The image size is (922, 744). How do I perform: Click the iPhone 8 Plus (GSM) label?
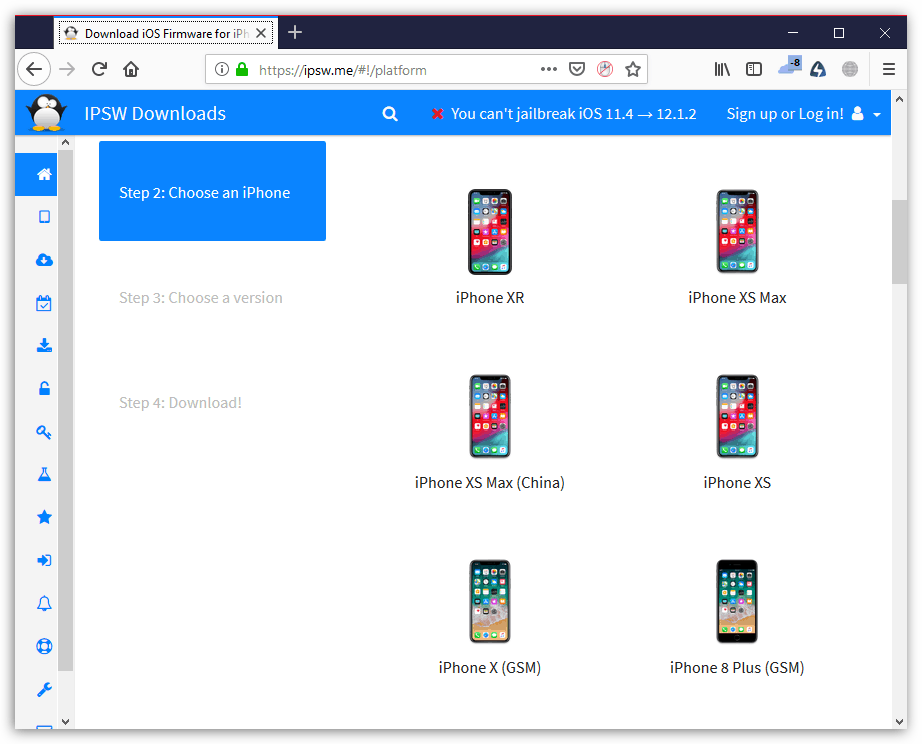click(x=737, y=668)
